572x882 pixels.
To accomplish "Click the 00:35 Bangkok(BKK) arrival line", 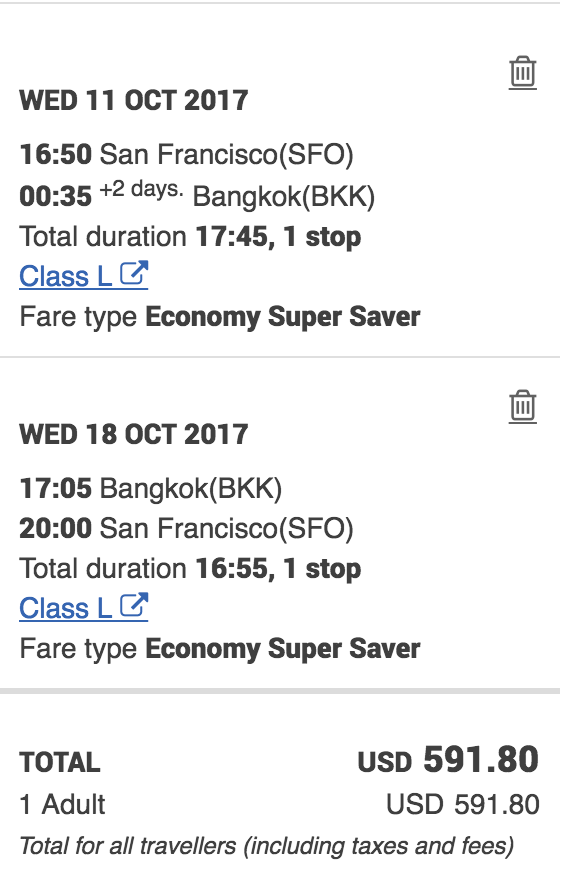I will [197, 195].
